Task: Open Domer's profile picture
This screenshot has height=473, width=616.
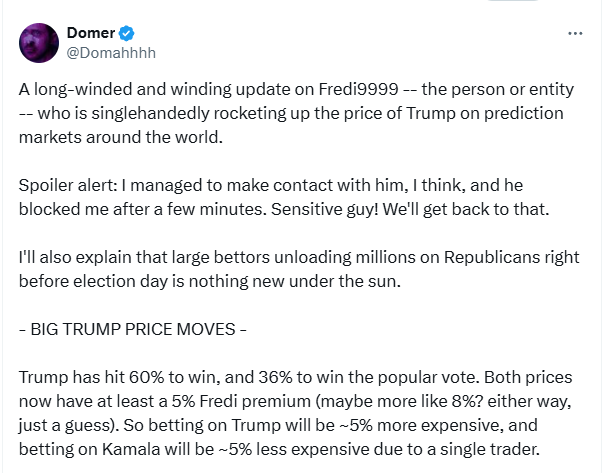Action: [x=38, y=43]
